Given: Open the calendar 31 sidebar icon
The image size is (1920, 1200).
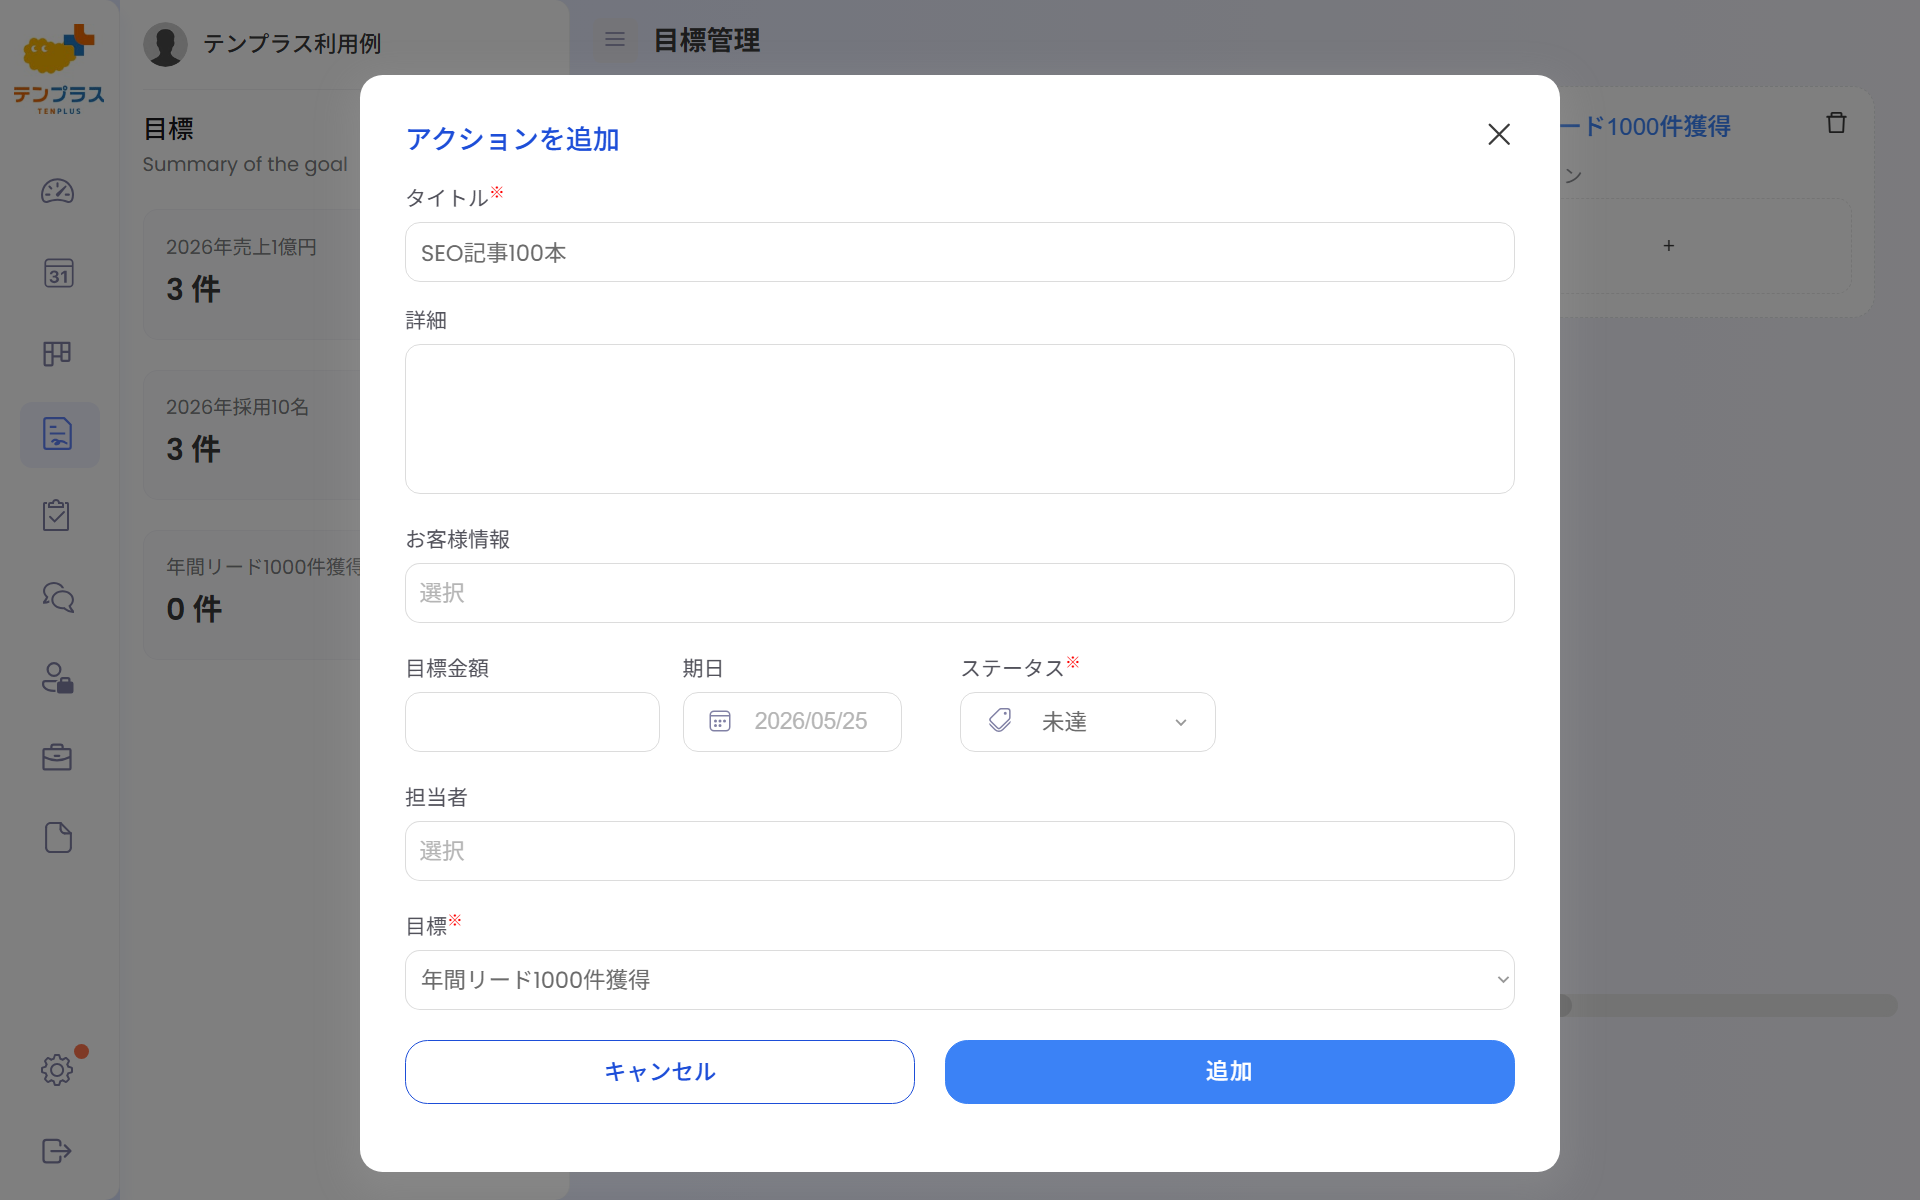Looking at the screenshot, I should tap(58, 273).
